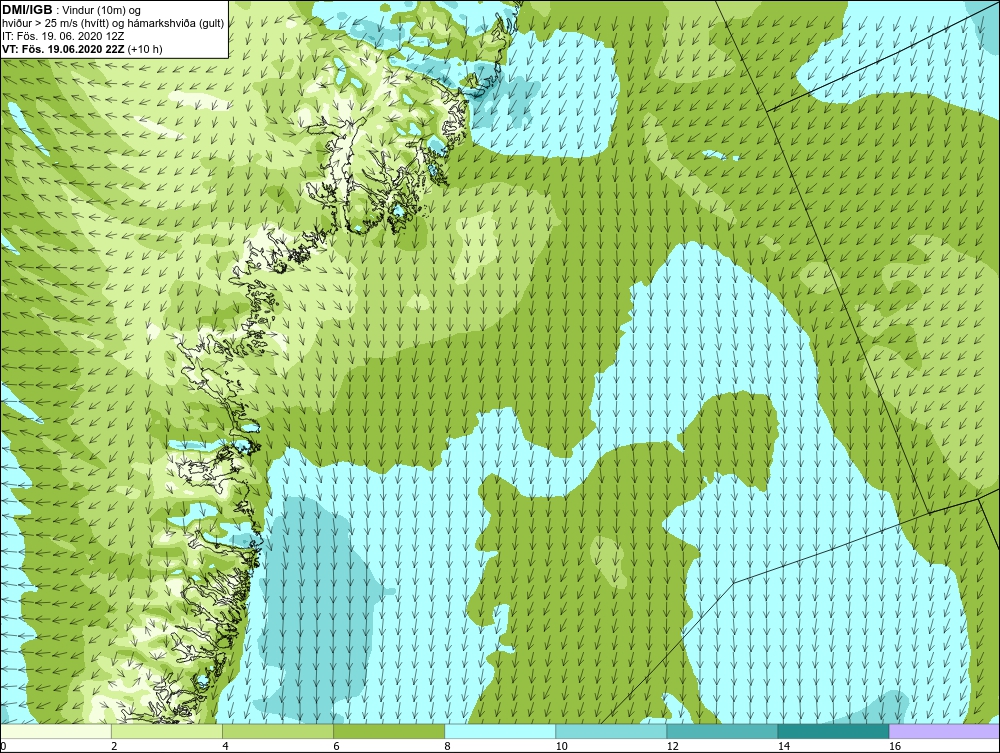Click the 2–4 m/s light green swatch
Screen dimensions: 1000x753
click(167, 731)
